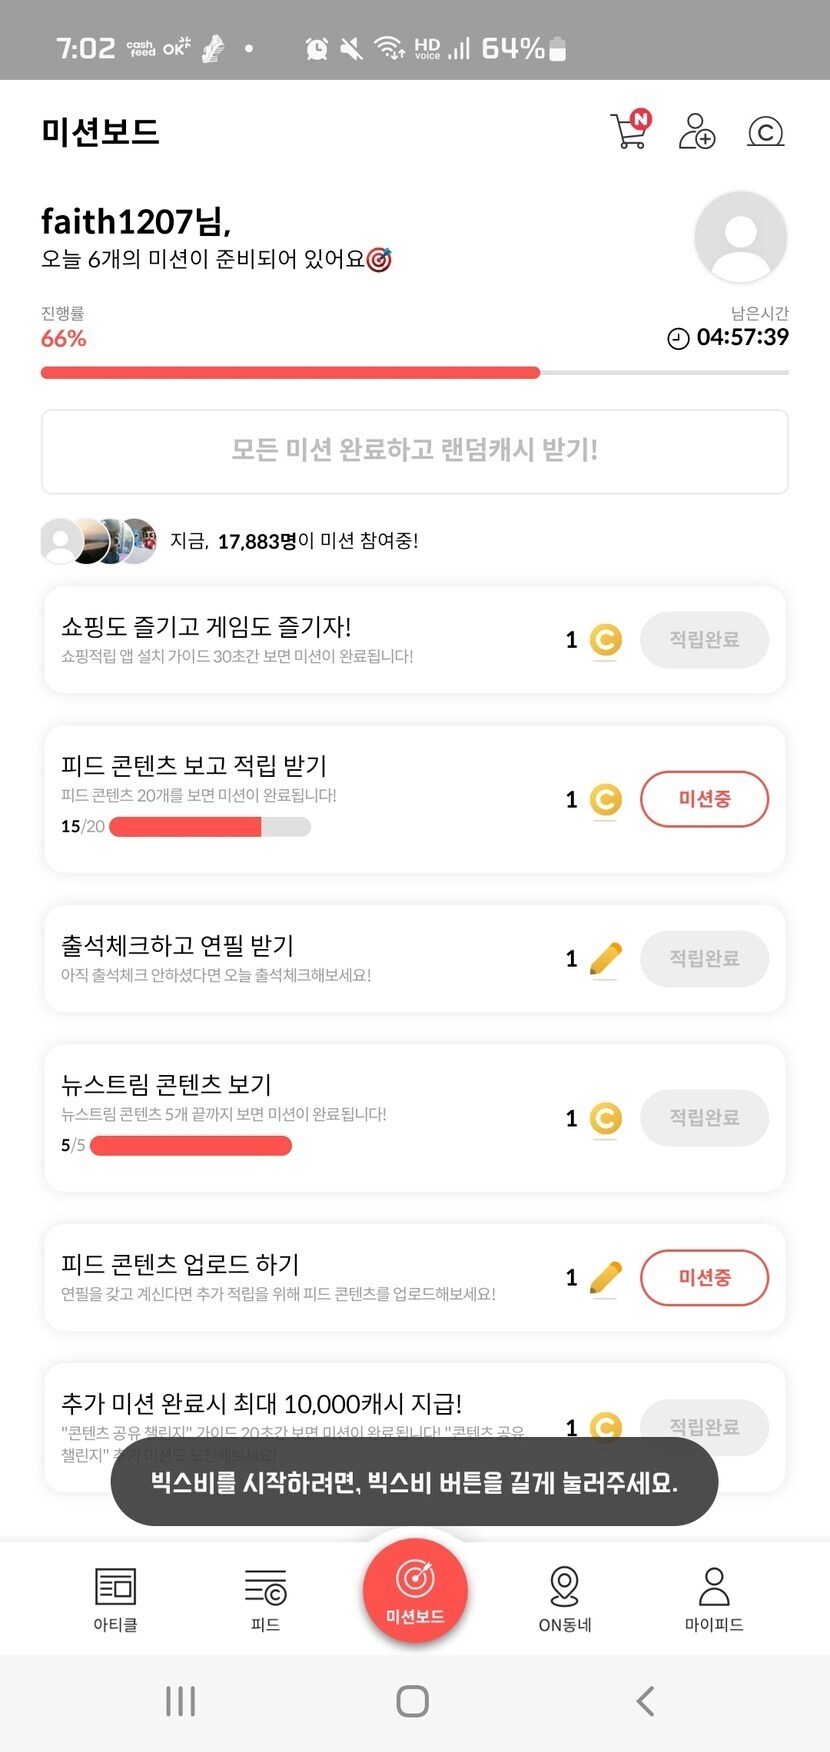The height and width of the screenshot is (1752, 830).
Task: Open the cash coin icon in header
Action: (x=765, y=131)
